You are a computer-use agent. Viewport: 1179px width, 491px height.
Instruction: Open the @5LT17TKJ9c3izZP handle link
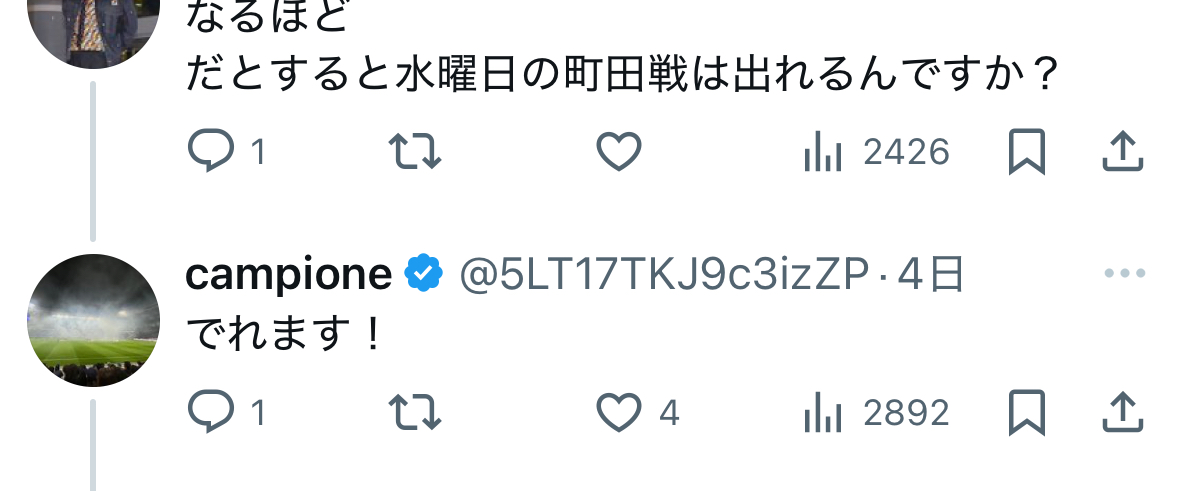click(663, 275)
